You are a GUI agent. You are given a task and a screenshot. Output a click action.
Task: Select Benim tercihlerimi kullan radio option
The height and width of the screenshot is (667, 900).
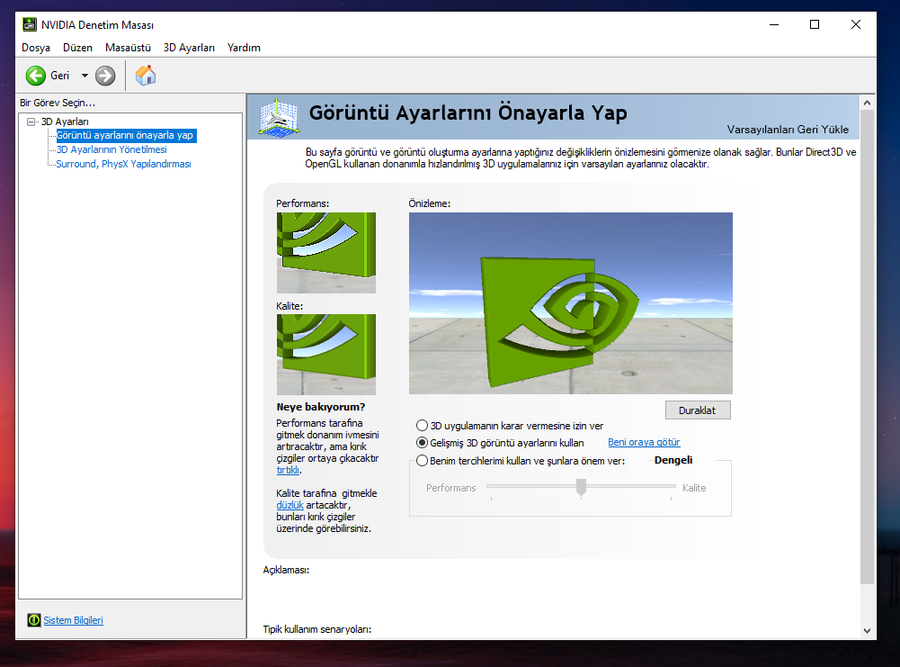coord(521,461)
